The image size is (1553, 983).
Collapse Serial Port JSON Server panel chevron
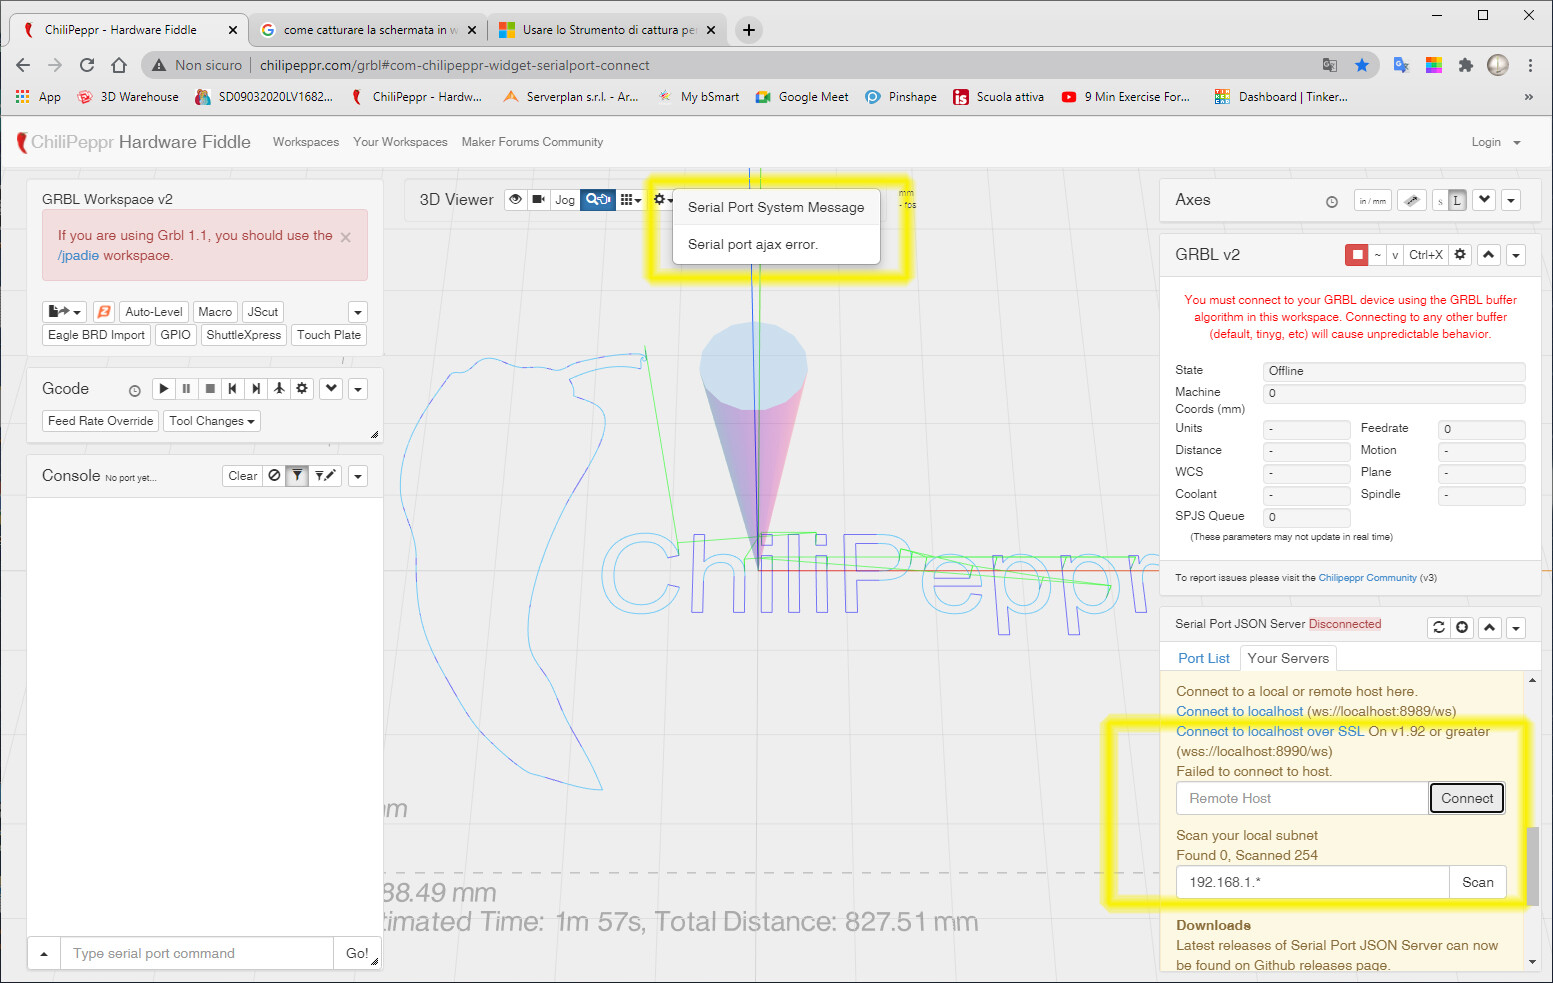tap(1490, 627)
